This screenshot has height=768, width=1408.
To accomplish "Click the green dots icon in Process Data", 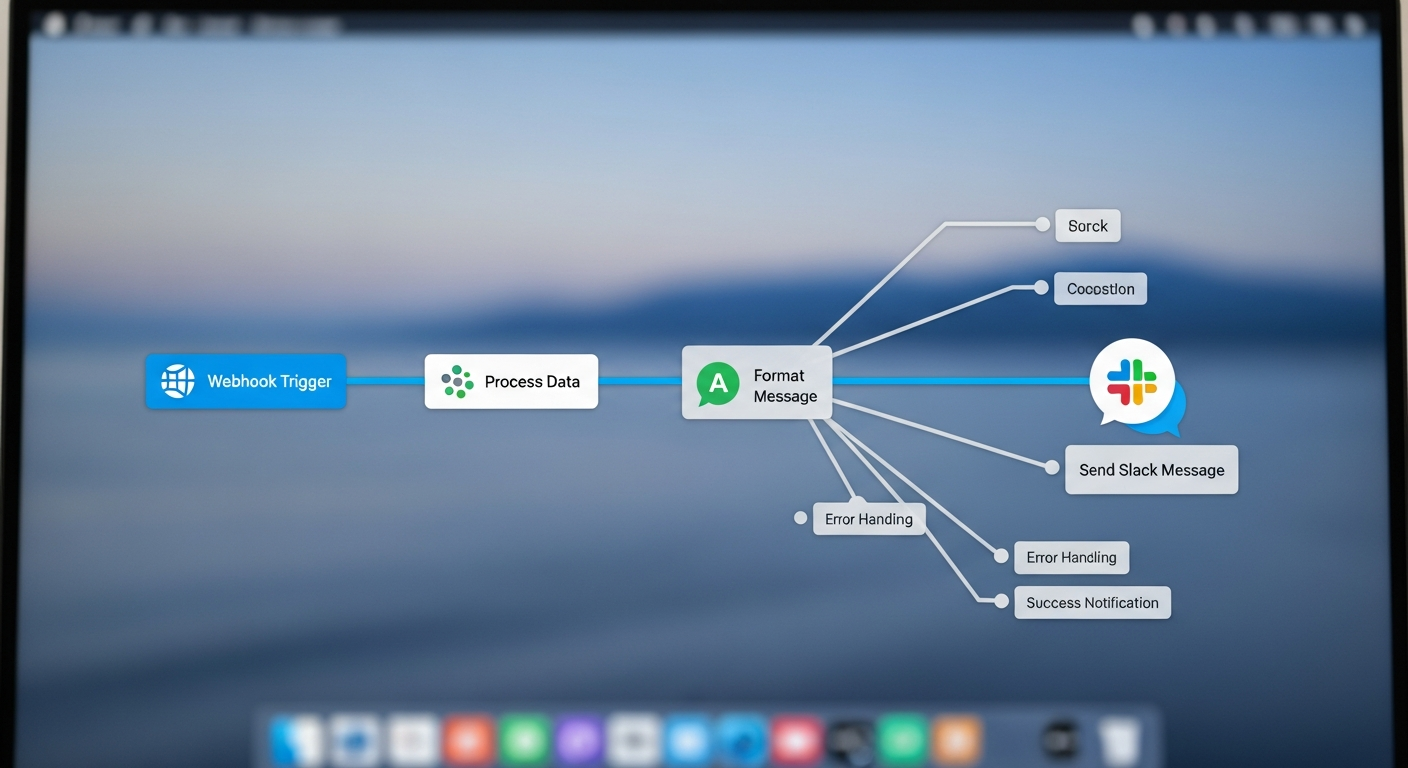I will click(457, 381).
